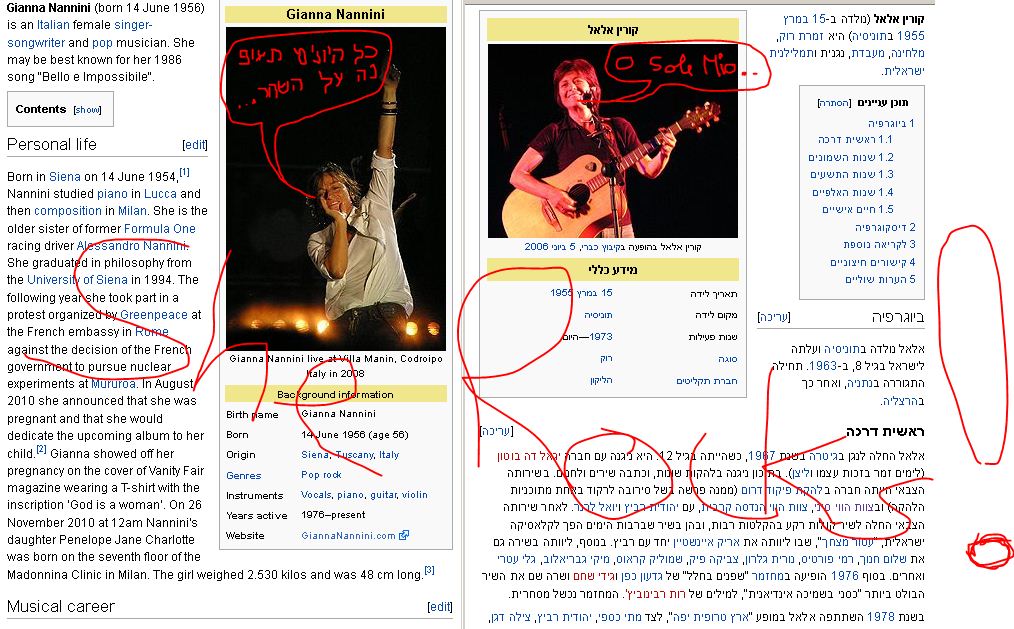Show the Contents table

pyautogui.click(x=87, y=110)
